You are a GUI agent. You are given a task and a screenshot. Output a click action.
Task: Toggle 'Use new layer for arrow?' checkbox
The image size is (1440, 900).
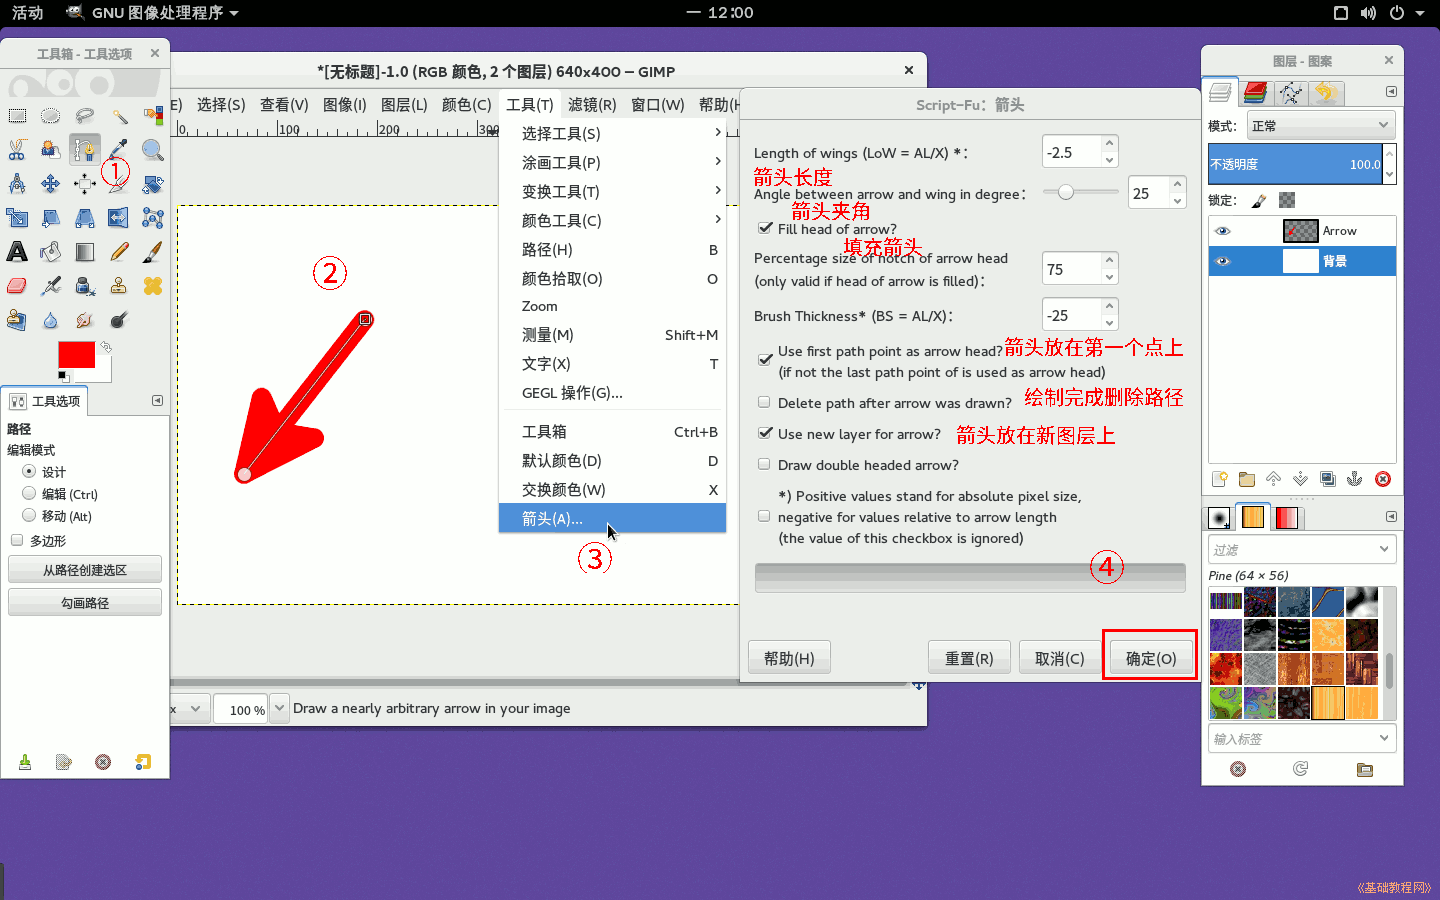point(765,433)
